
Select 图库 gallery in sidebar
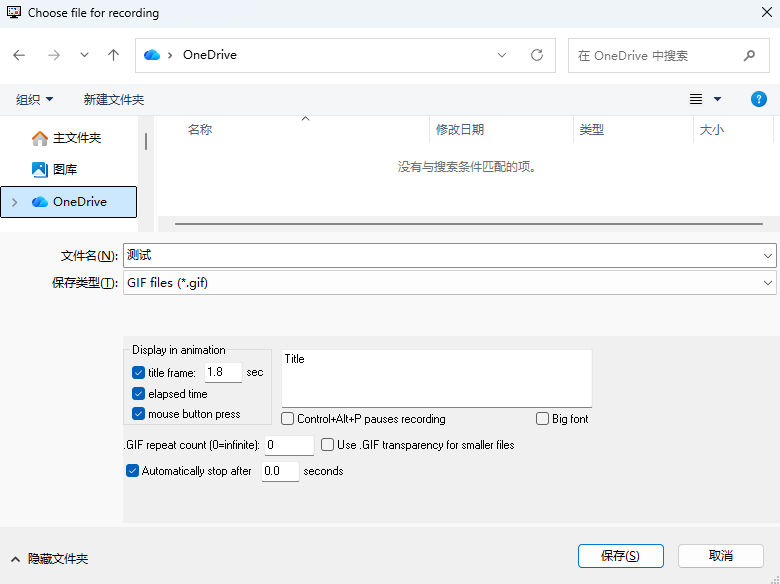click(65, 170)
